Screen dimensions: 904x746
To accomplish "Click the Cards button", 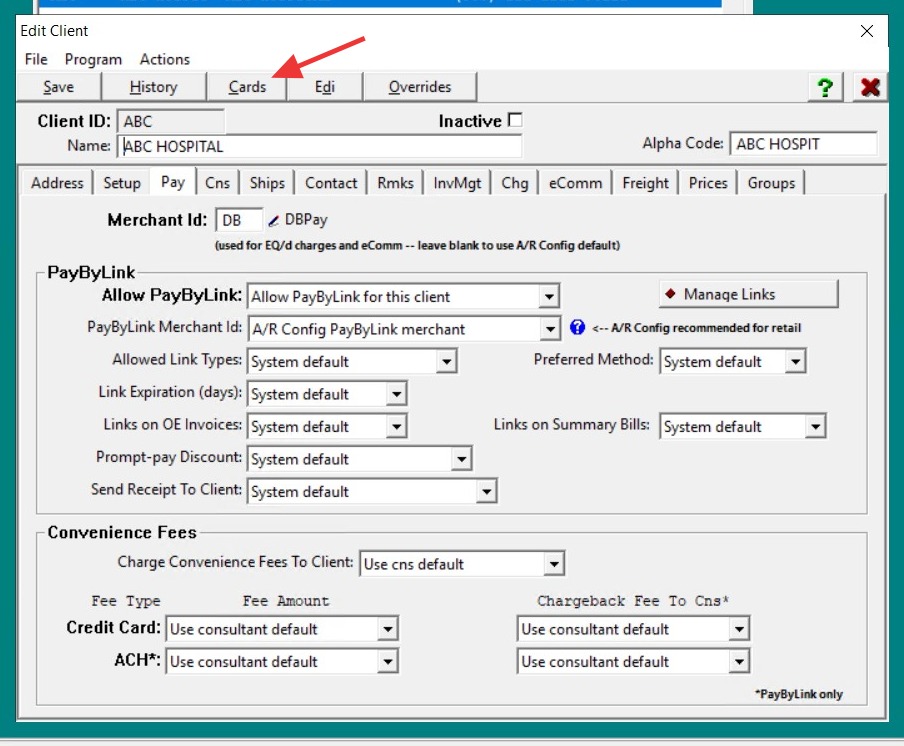I will [247, 87].
